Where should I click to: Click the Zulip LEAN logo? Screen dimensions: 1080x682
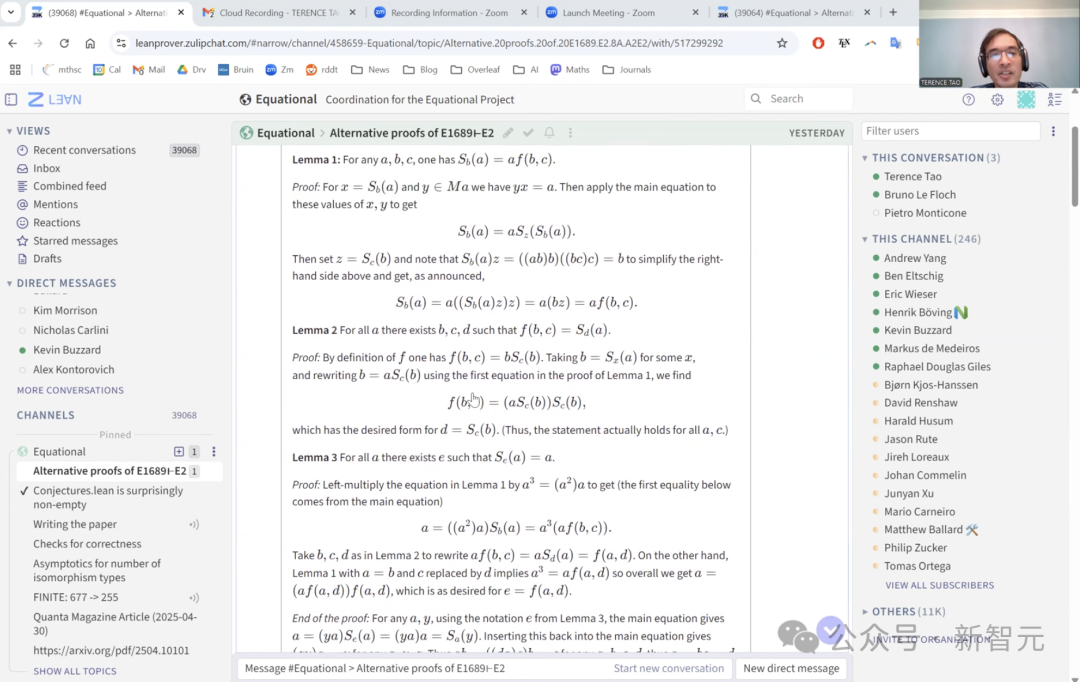pos(55,99)
